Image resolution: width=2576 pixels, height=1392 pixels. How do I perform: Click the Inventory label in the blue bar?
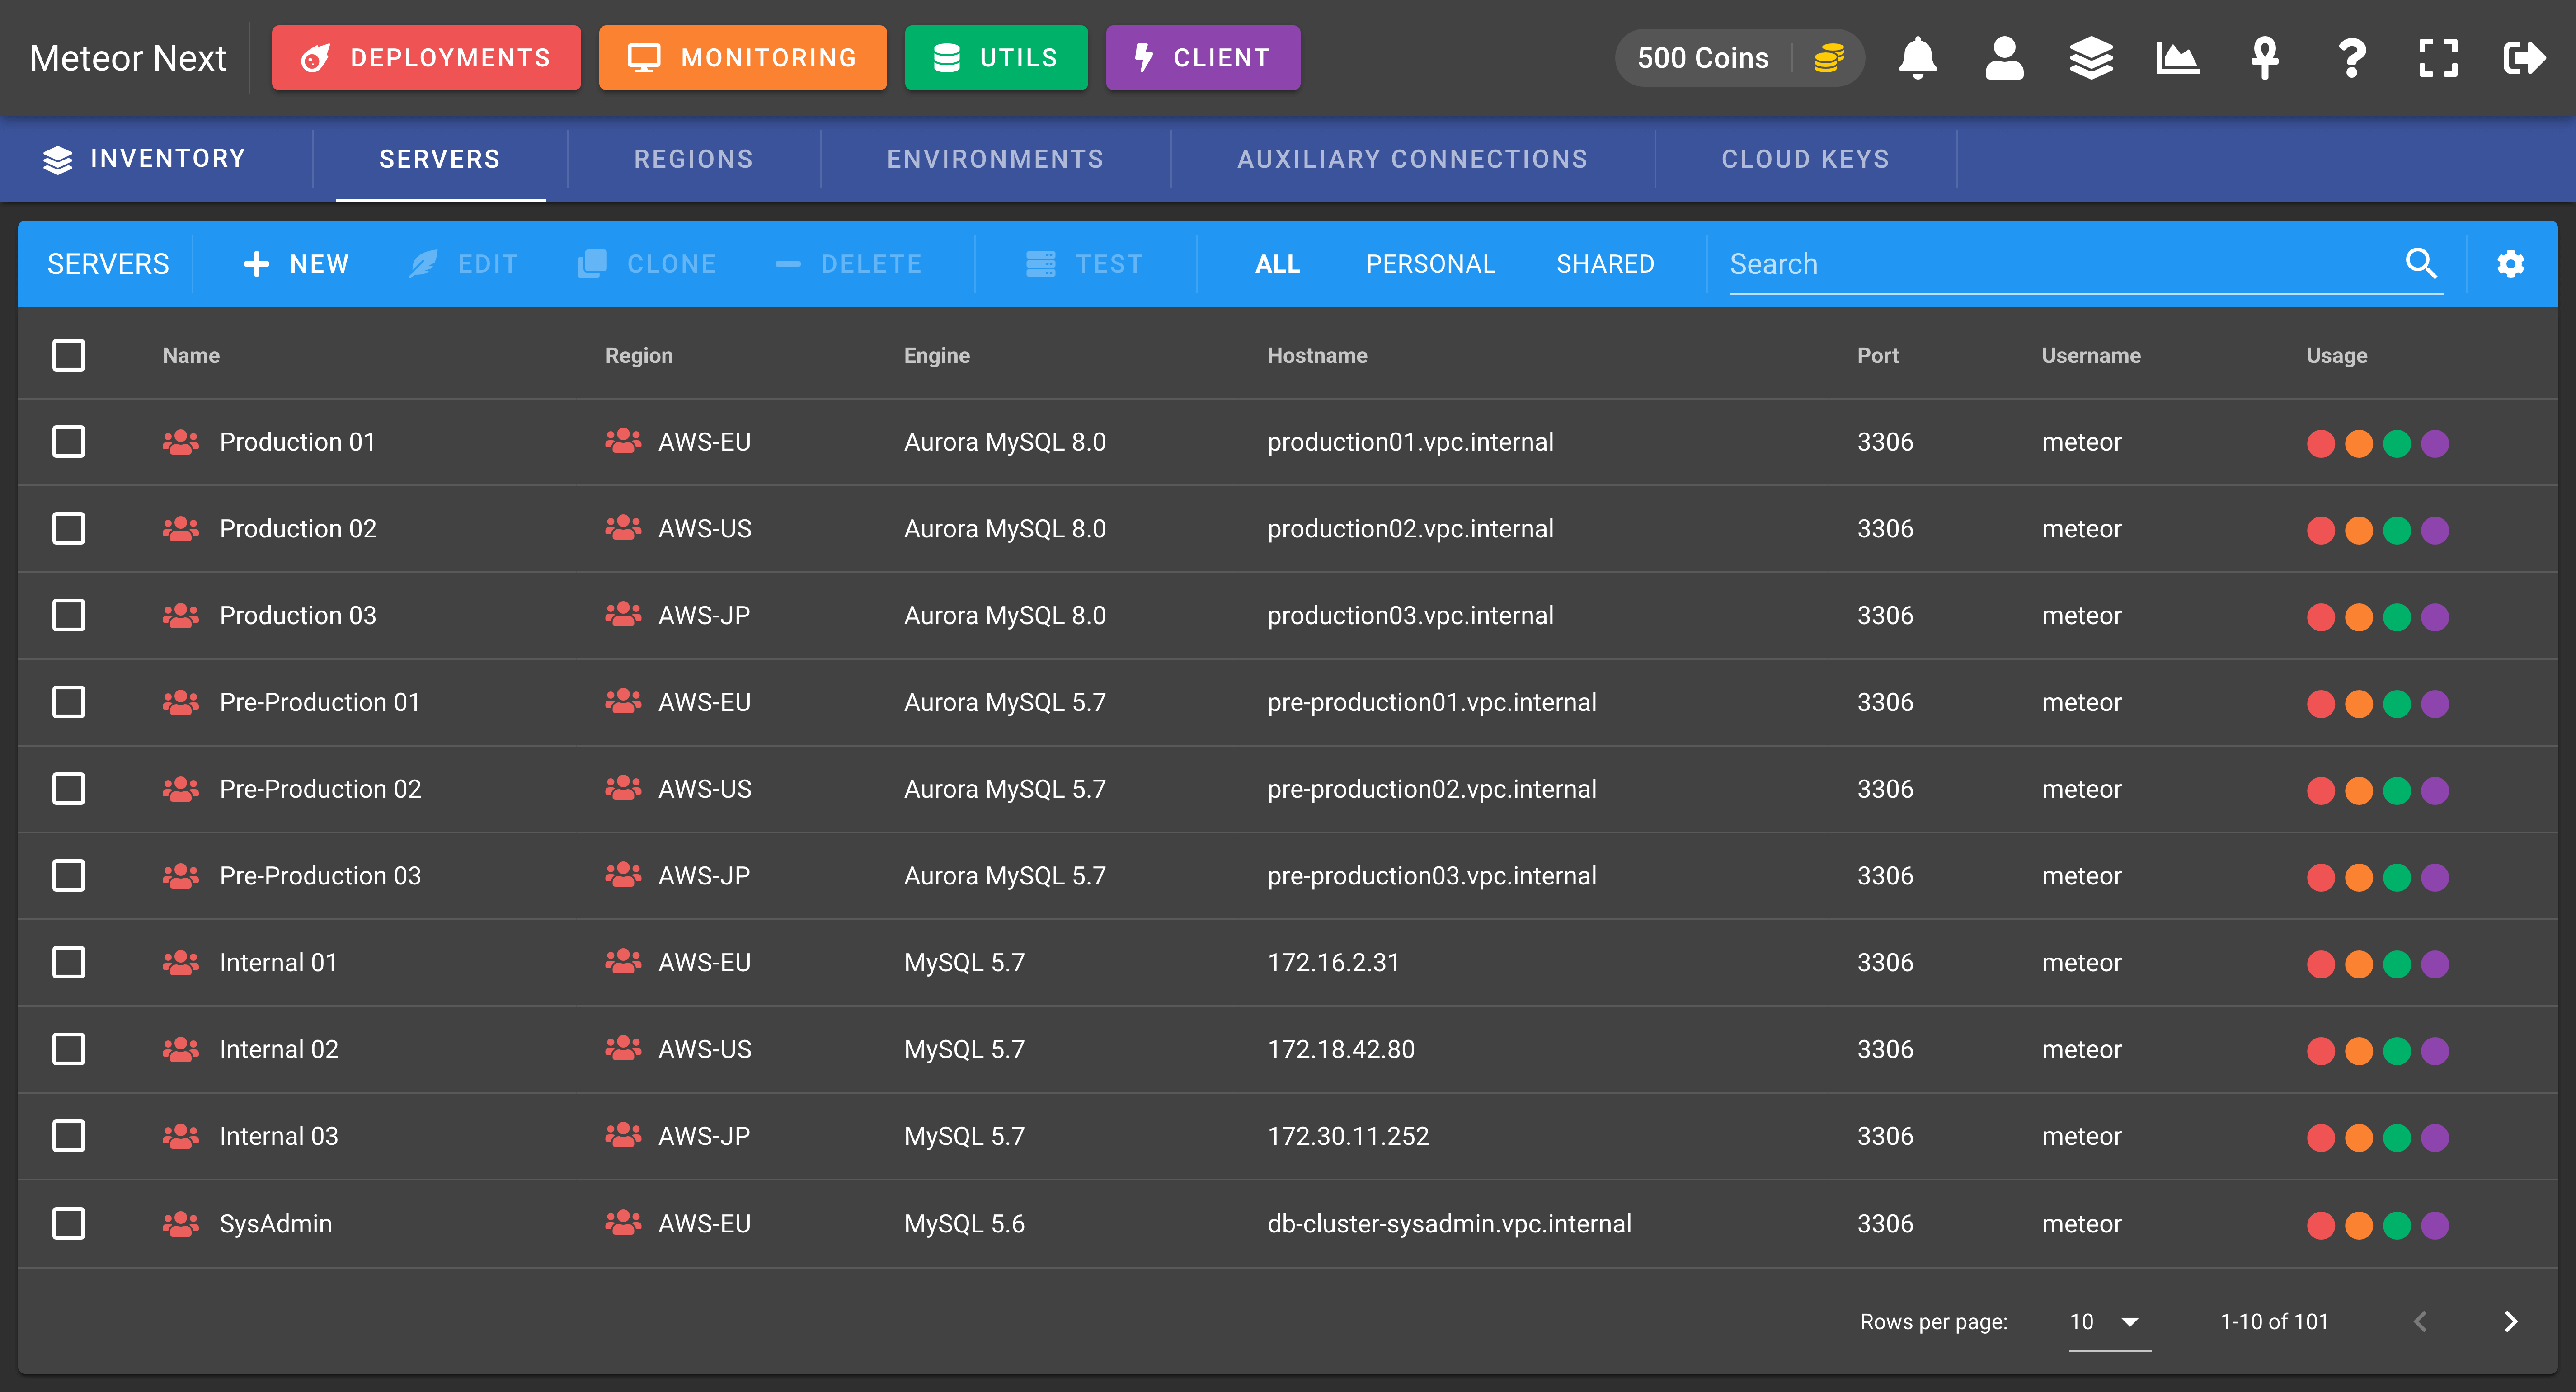pos(167,158)
